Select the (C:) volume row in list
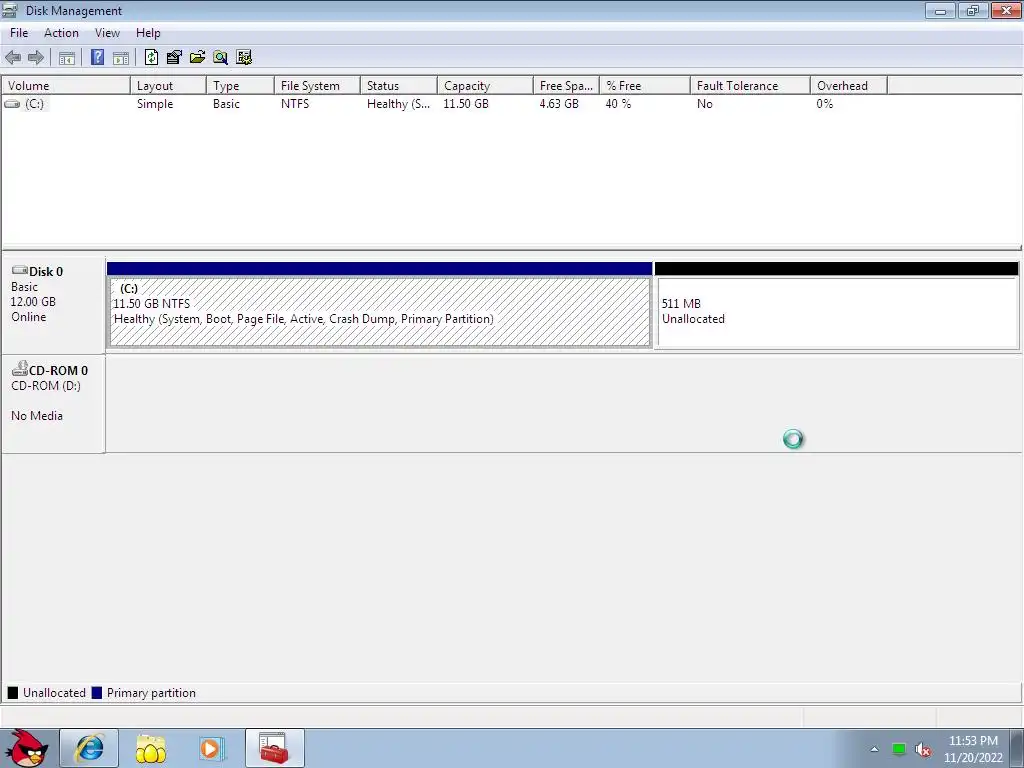 [444, 104]
